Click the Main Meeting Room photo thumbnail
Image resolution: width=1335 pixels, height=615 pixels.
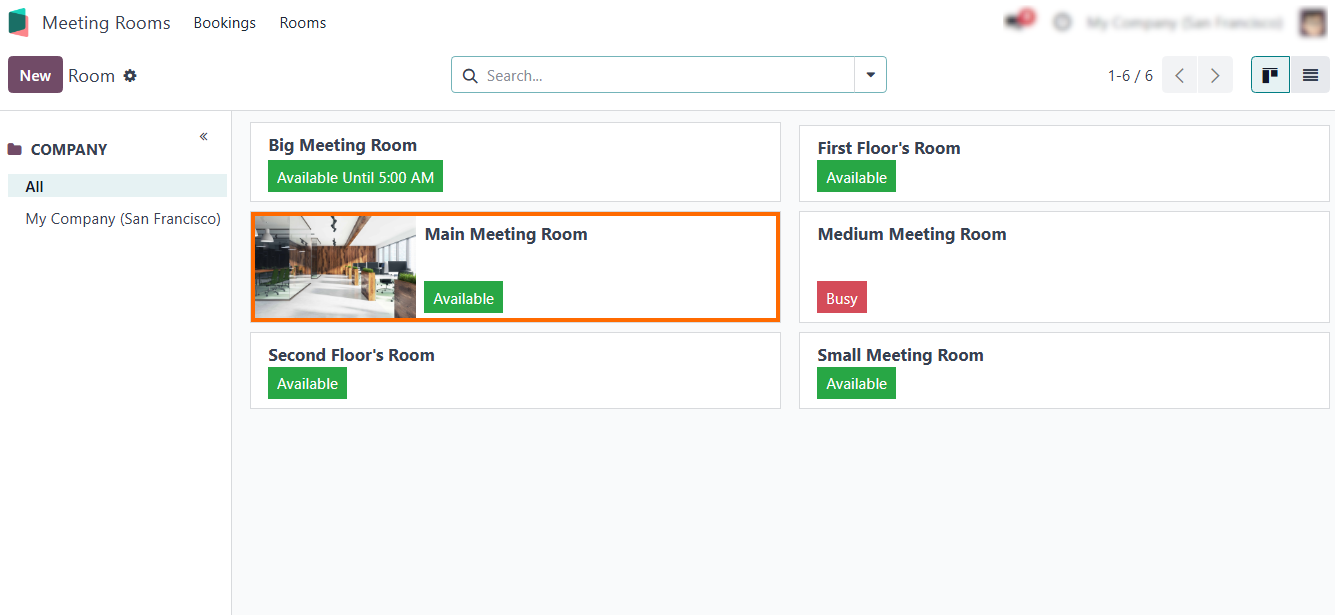pos(335,267)
